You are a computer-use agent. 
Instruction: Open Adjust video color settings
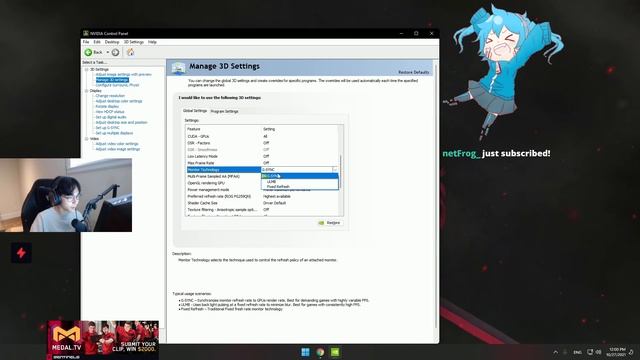pos(117,144)
